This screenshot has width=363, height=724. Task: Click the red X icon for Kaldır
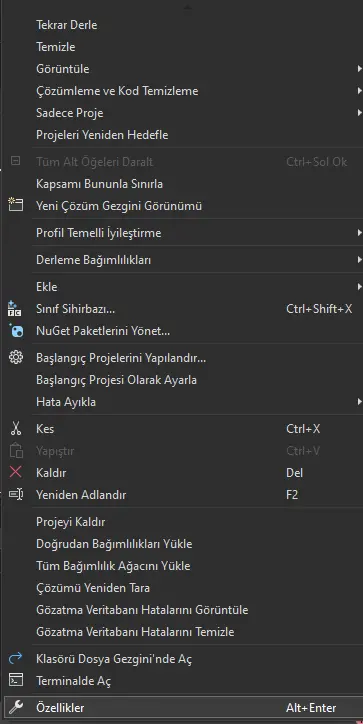16,472
